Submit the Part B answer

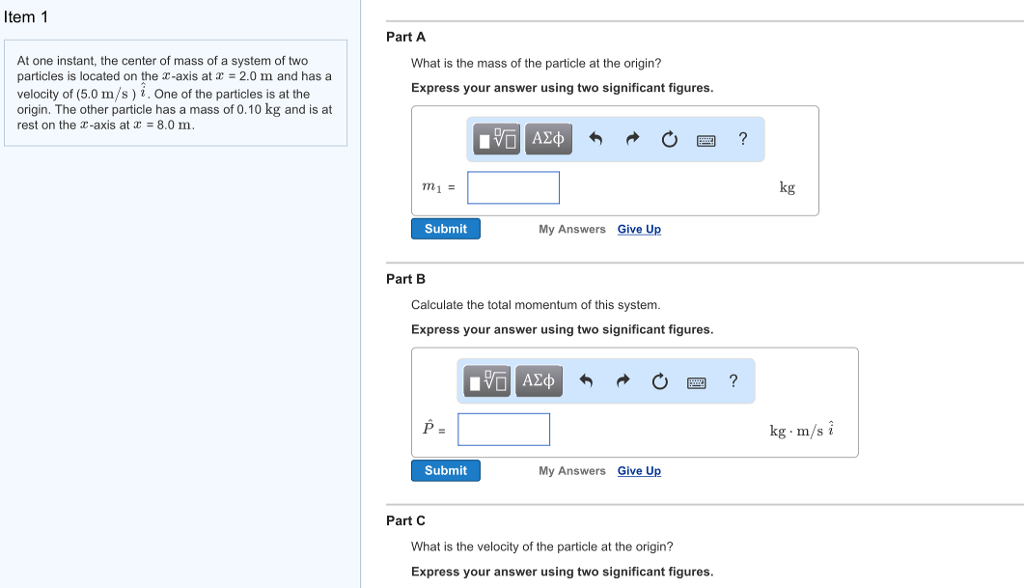[445, 471]
